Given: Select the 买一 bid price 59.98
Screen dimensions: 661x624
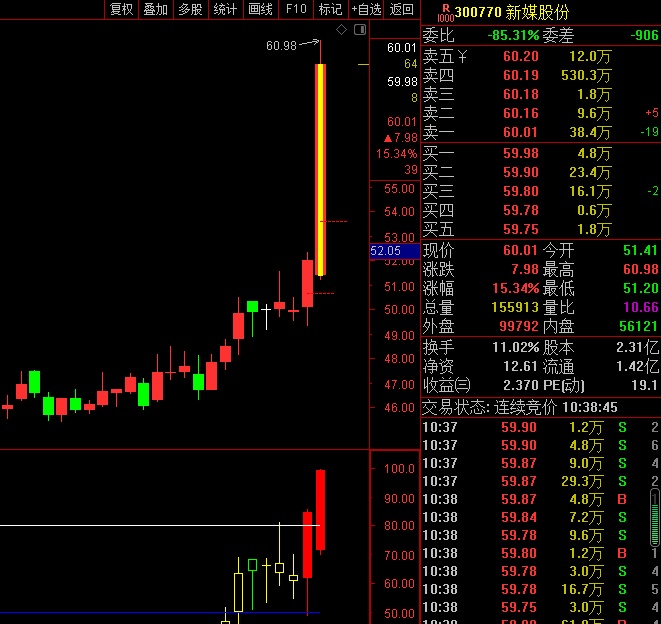Looking at the screenshot, I should [520, 153].
